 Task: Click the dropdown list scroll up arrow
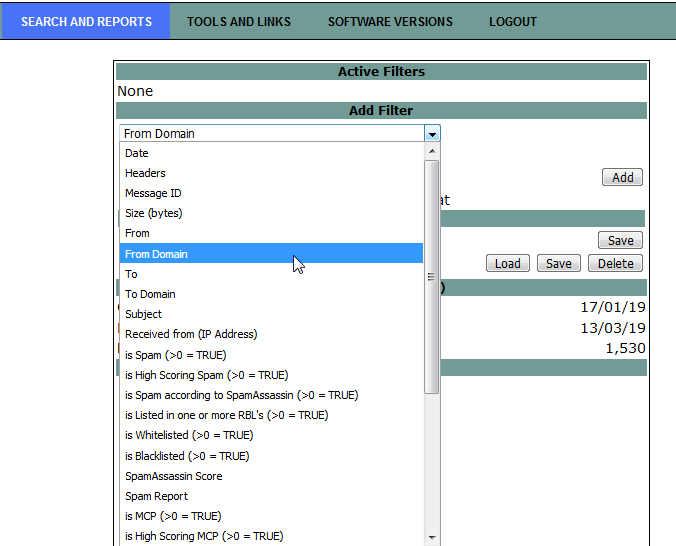pyautogui.click(x=432, y=151)
